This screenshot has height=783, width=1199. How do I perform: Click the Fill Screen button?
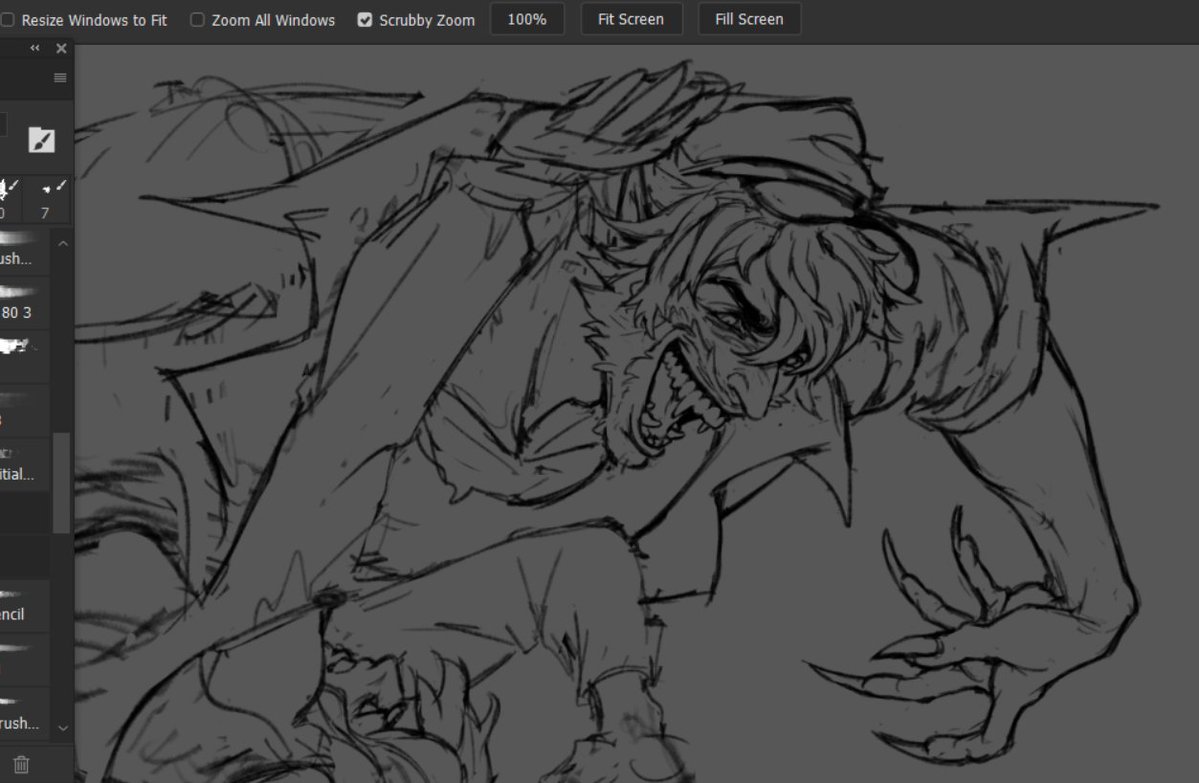749,18
